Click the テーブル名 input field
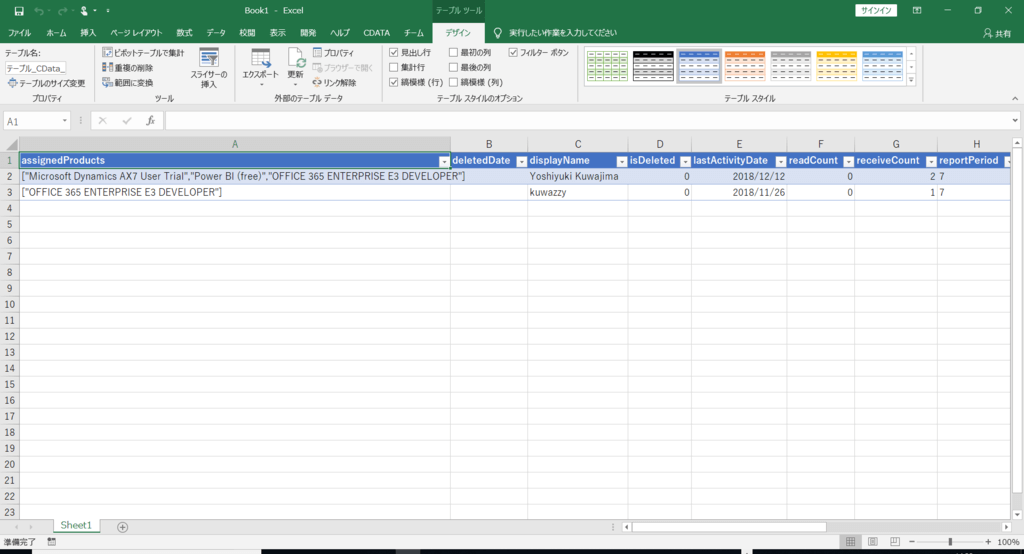The image size is (1024, 554). 35,68
